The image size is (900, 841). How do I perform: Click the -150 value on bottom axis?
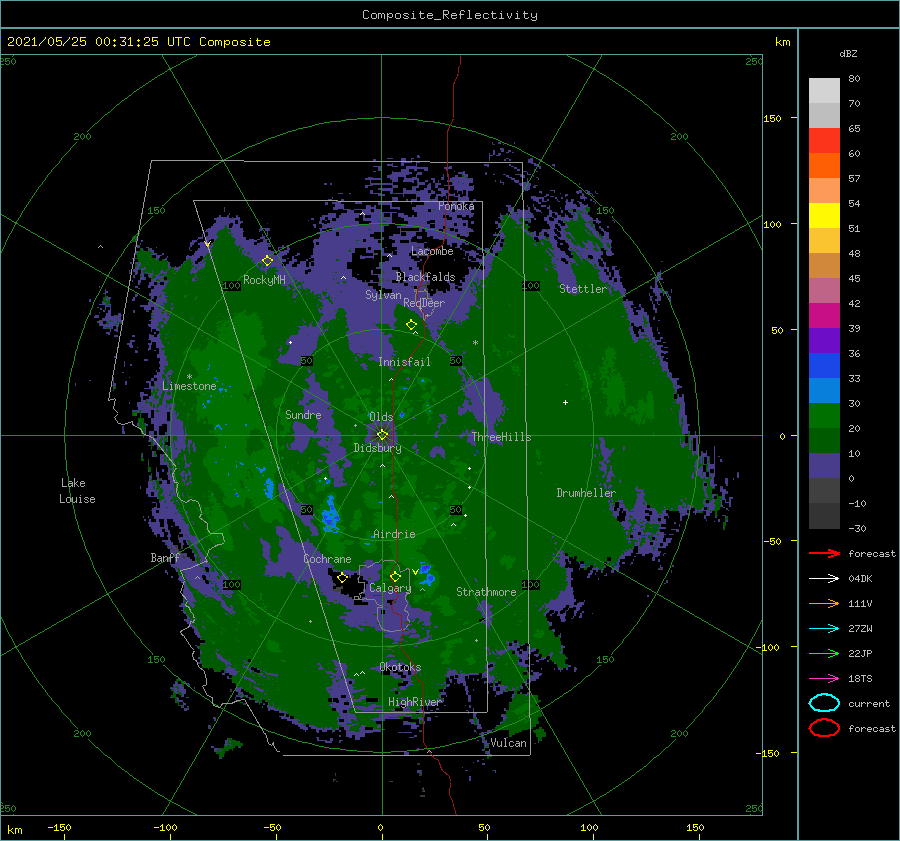pyautogui.click(x=59, y=827)
